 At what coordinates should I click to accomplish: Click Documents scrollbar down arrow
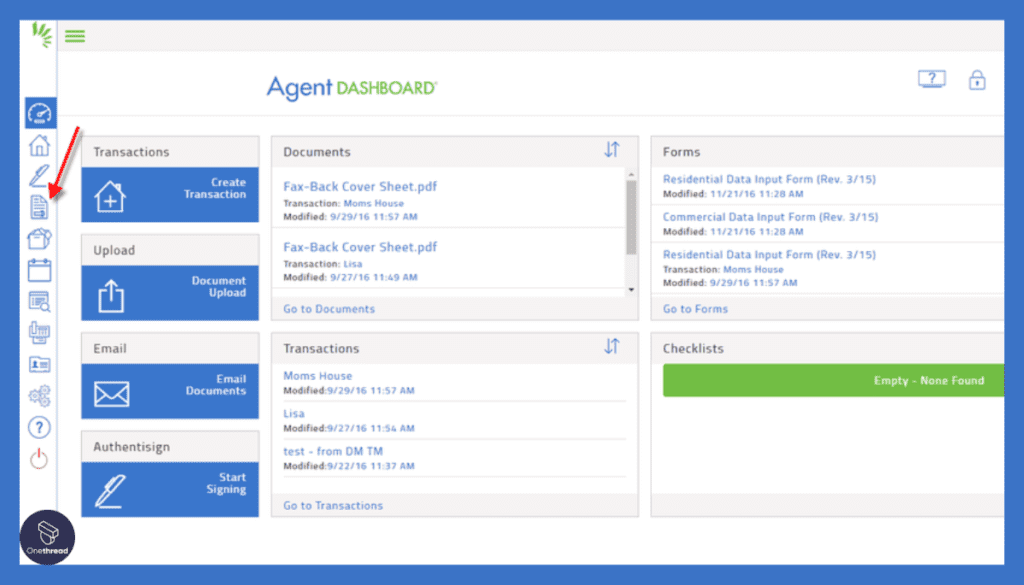631,289
